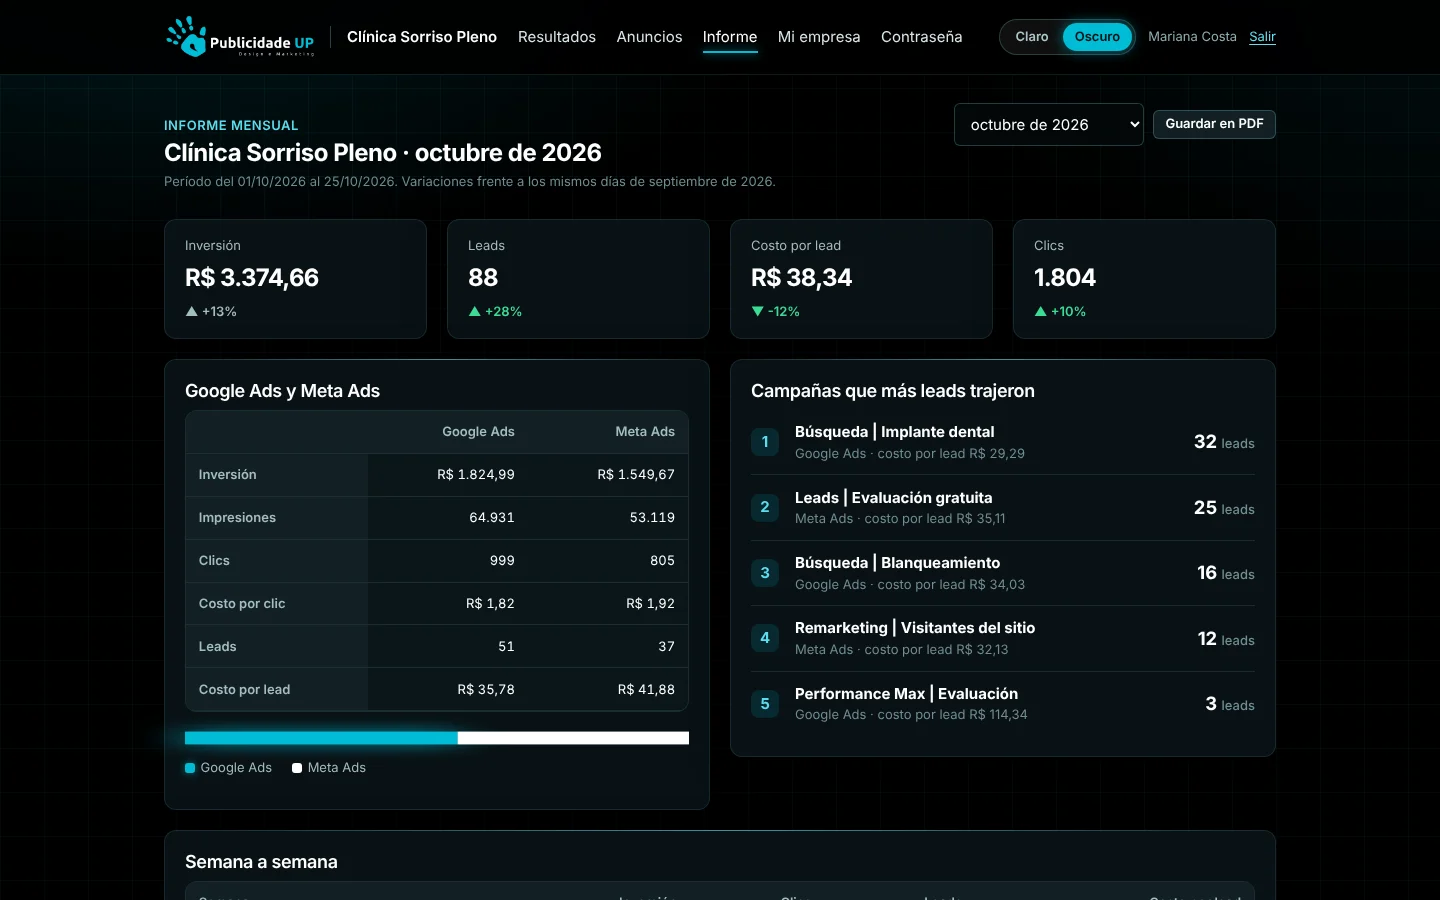
Task: Click the Mariana Costa user name
Action: coord(1192,37)
